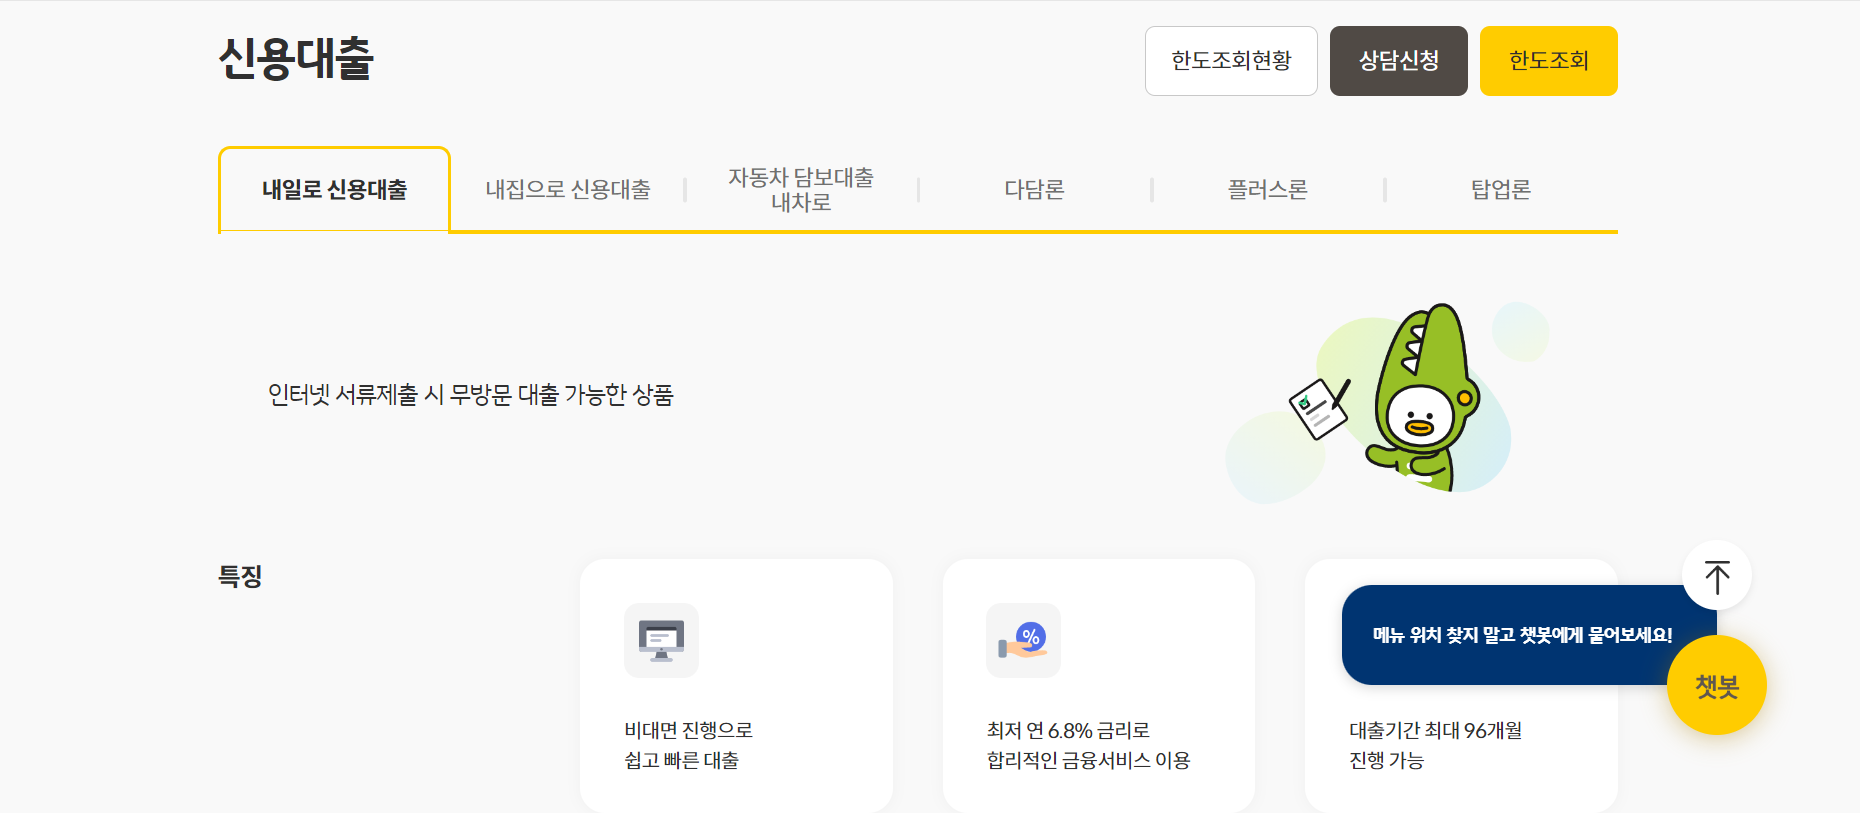Open the 탑업론 tab
The image size is (1860, 813).
point(1501,190)
